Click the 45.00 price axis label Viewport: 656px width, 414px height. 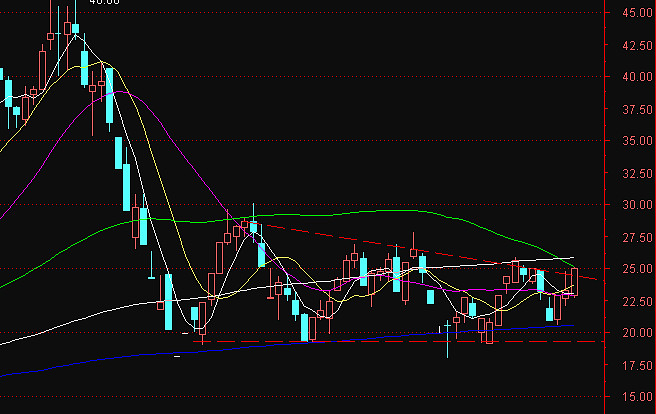click(632, 13)
